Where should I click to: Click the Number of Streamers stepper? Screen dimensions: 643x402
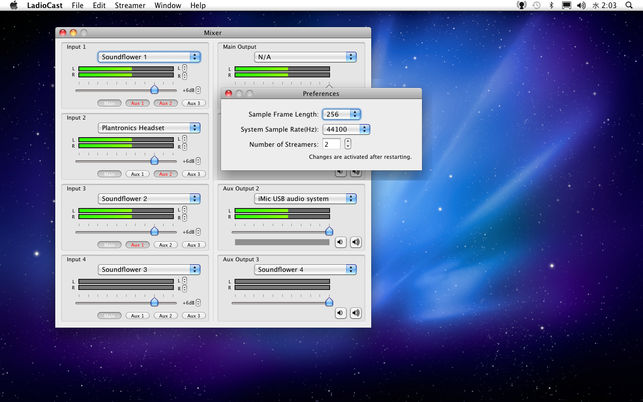pos(348,144)
